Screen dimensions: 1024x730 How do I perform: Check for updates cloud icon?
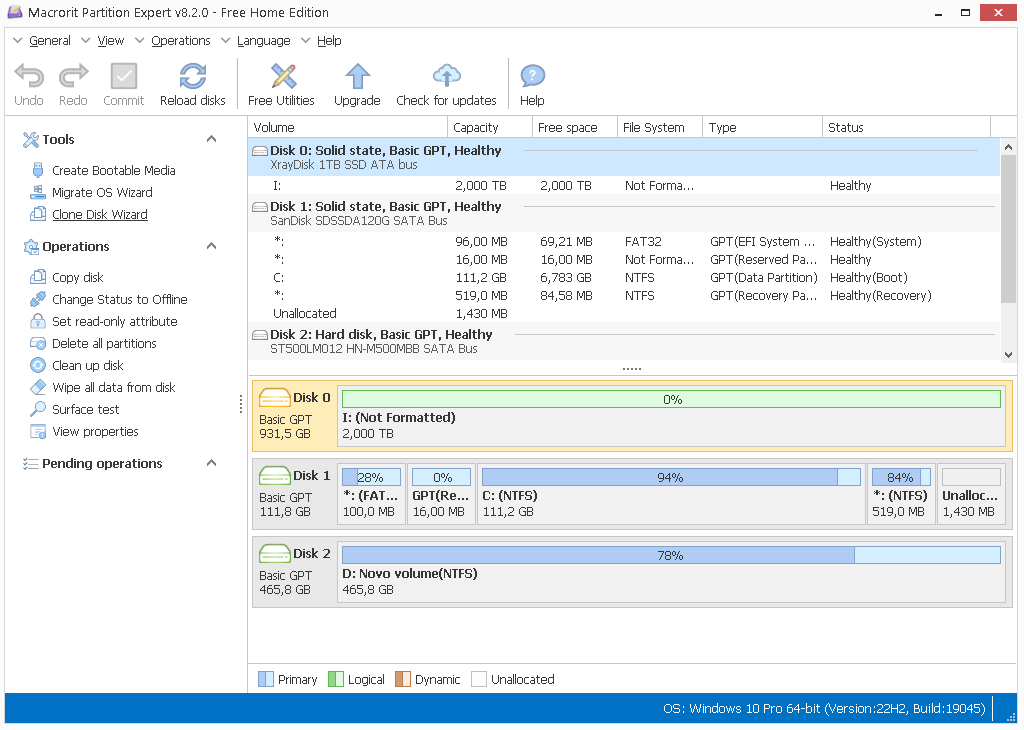click(447, 76)
